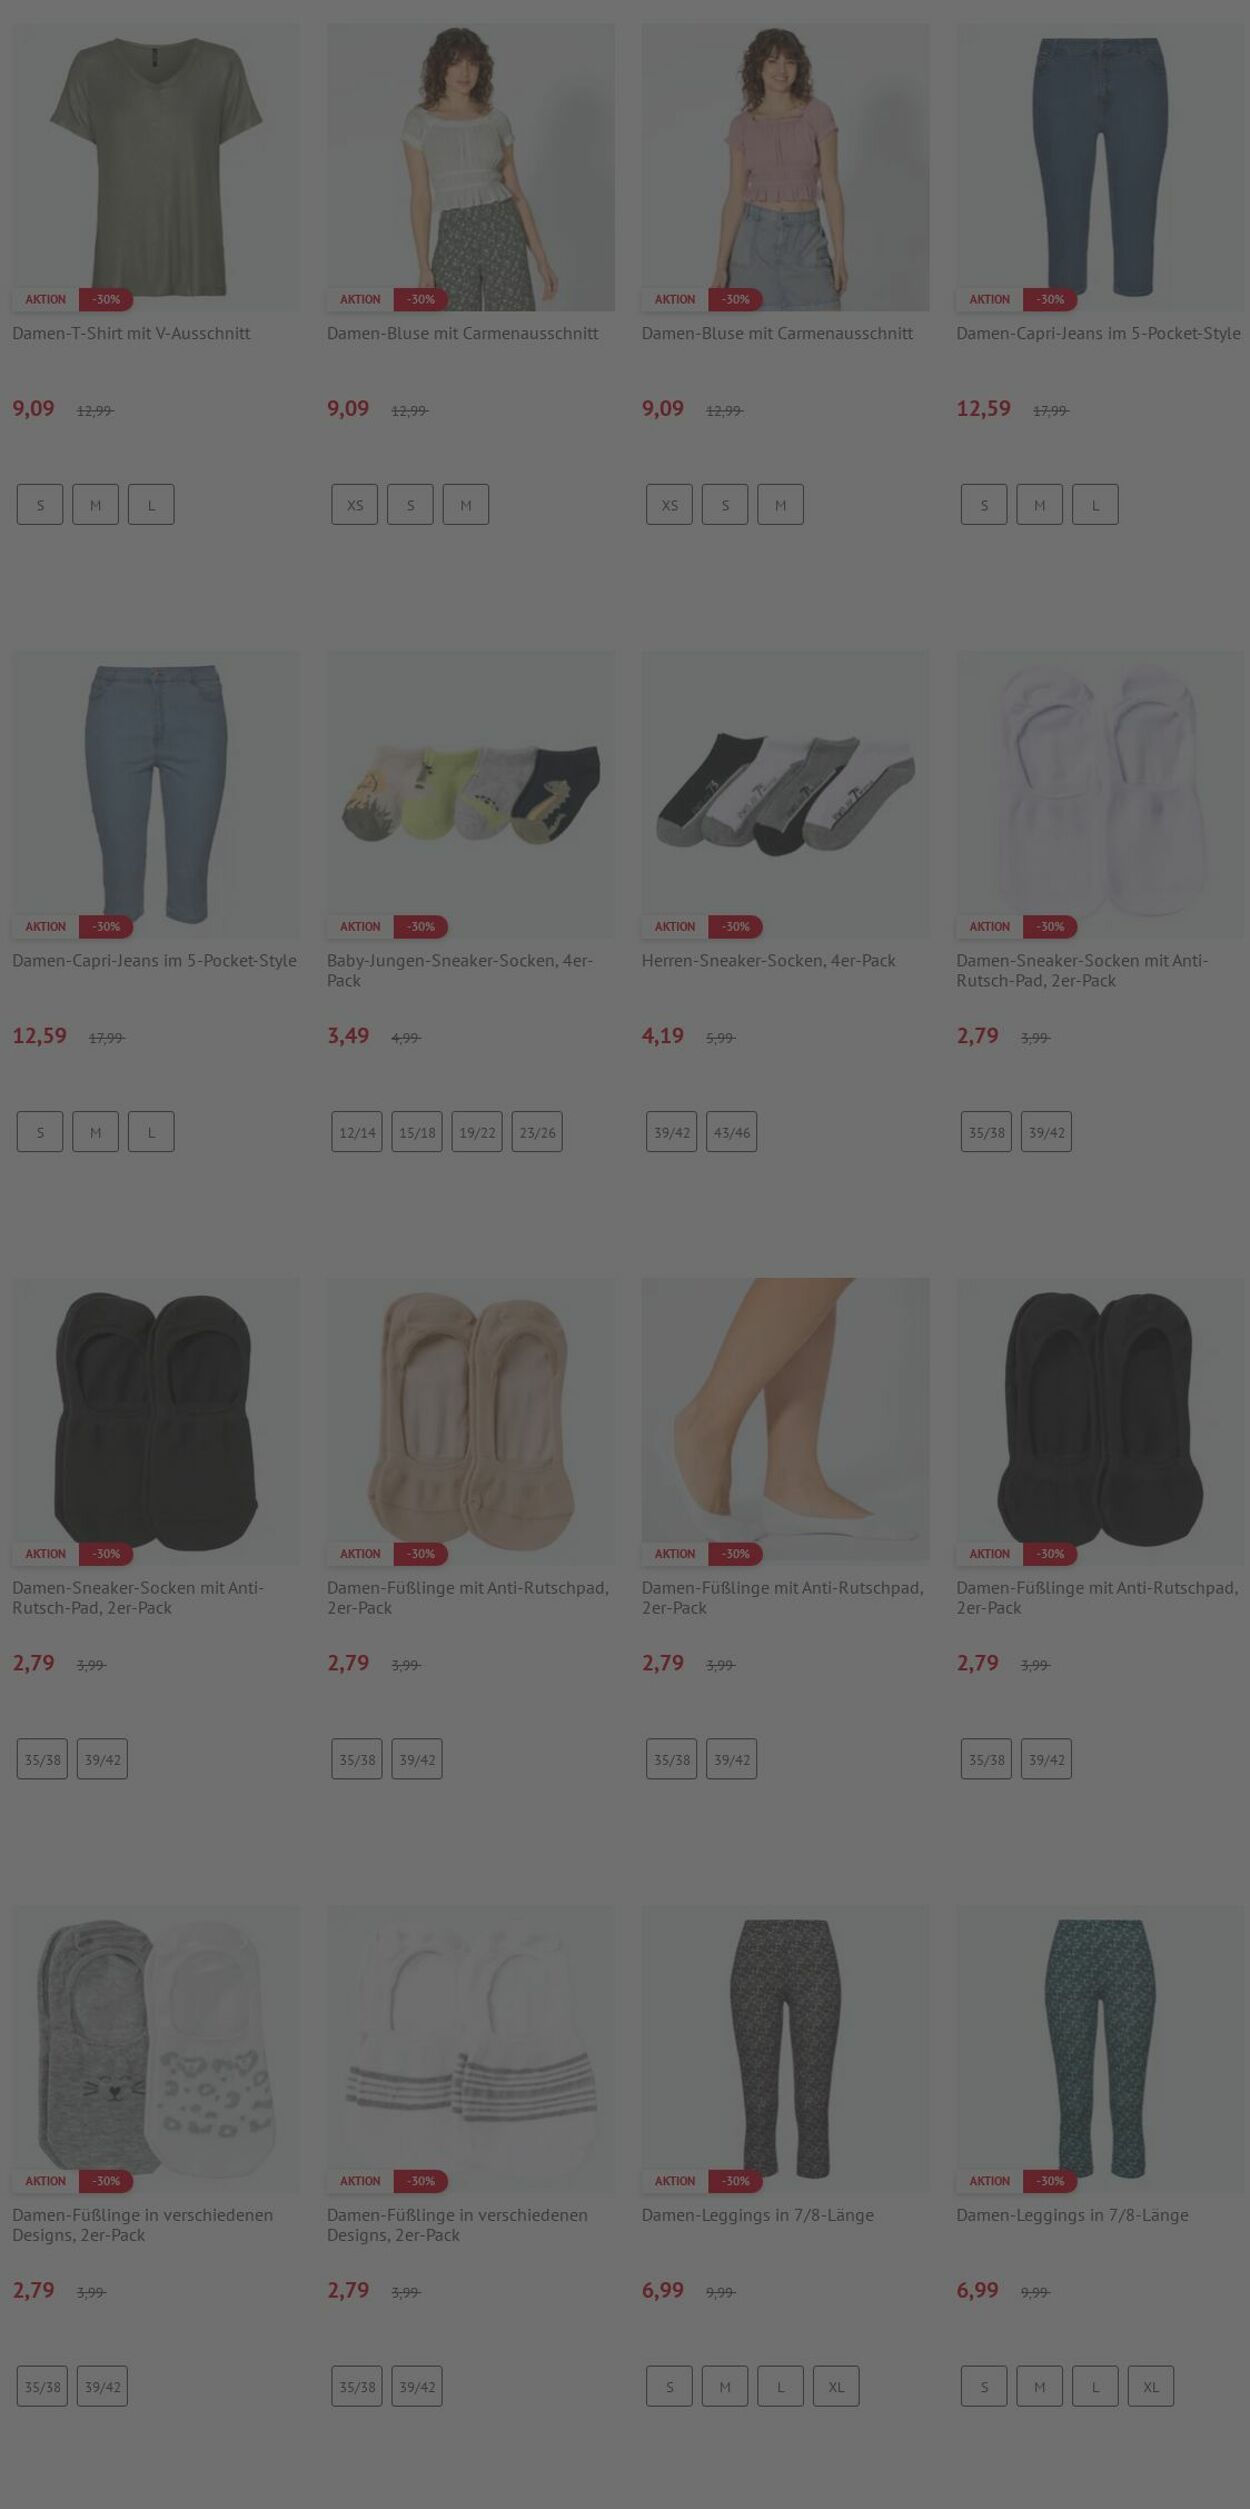
Task: Click the AKTION badge on olive T-shirt
Action: point(45,299)
